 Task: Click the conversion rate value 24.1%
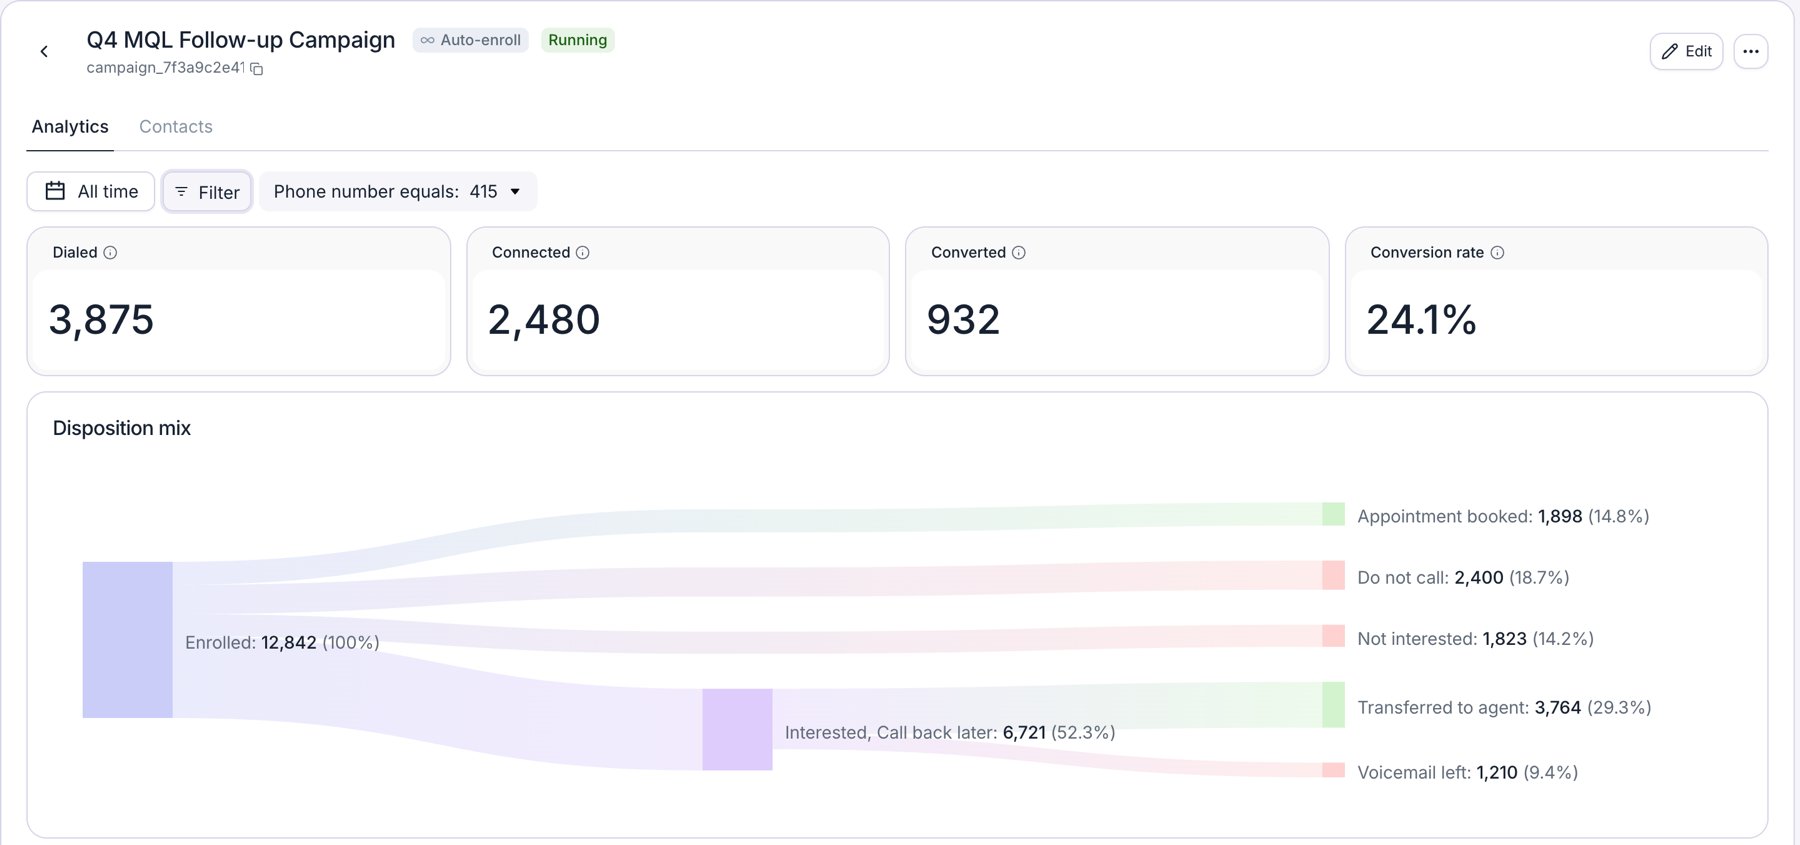tap(1421, 320)
